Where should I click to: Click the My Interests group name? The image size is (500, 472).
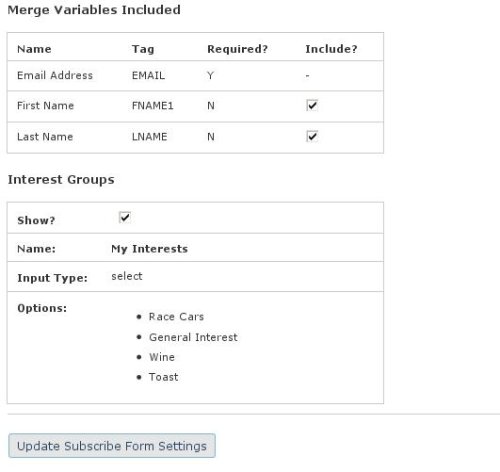click(x=150, y=249)
